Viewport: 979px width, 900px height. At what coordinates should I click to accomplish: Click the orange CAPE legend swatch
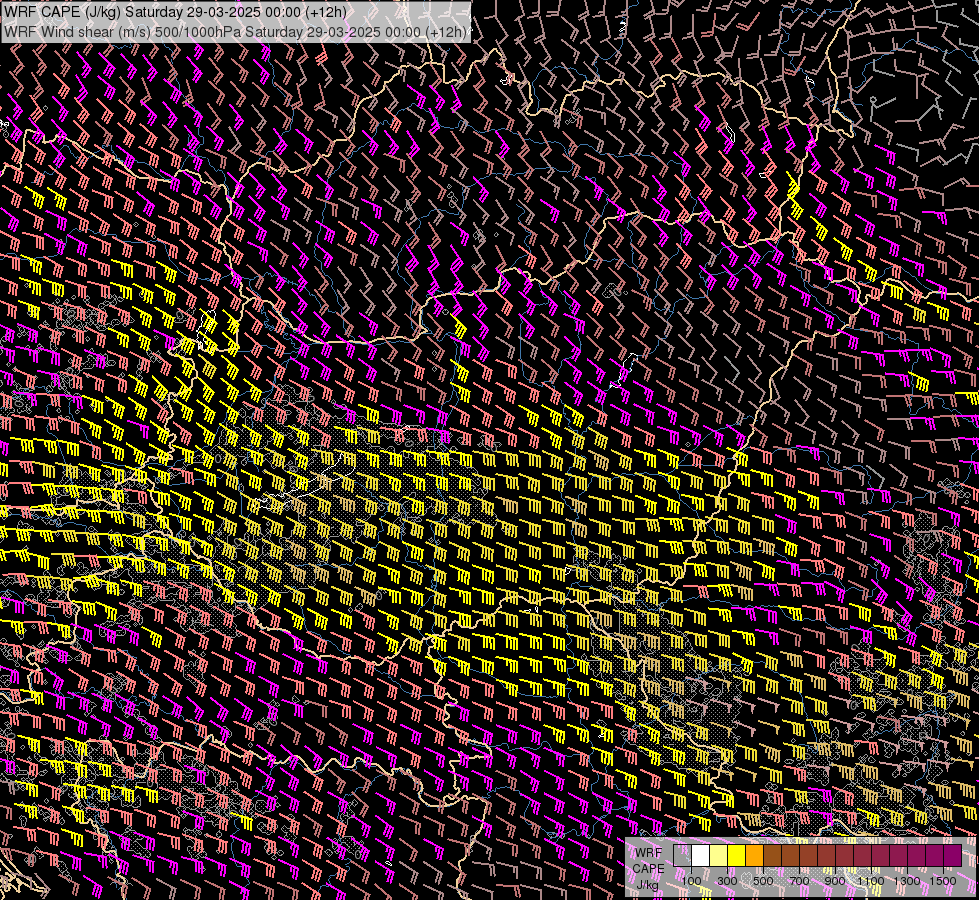[754, 855]
